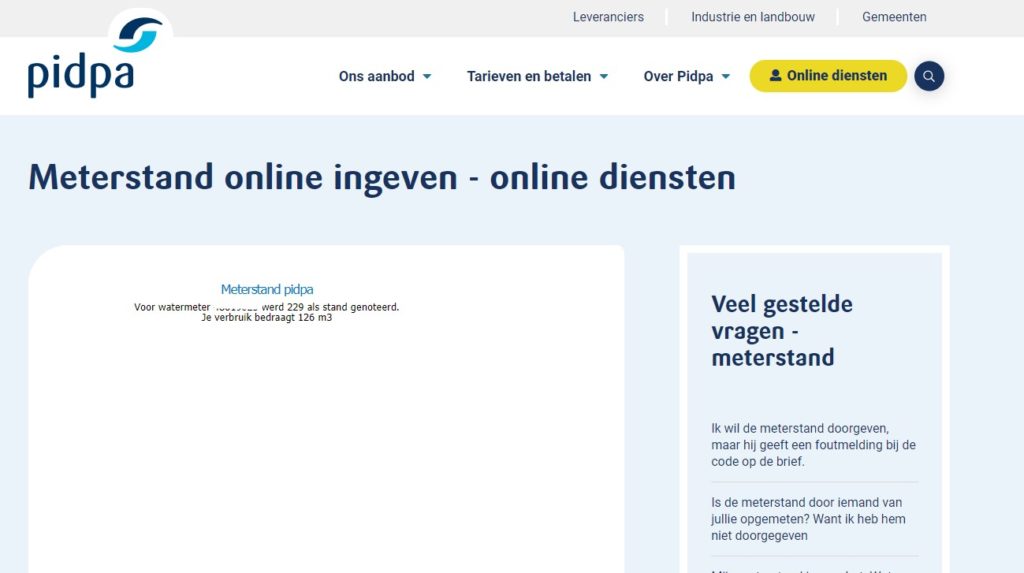Screen dimensions: 1024x573
Task: Open FAQ about meterstand door iemand opgemeten
Action: pos(808,519)
